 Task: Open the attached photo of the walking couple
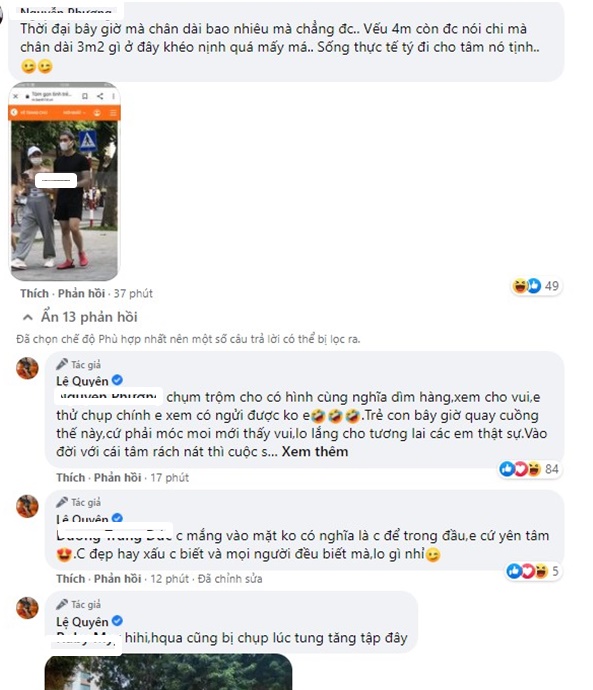coord(64,181)
